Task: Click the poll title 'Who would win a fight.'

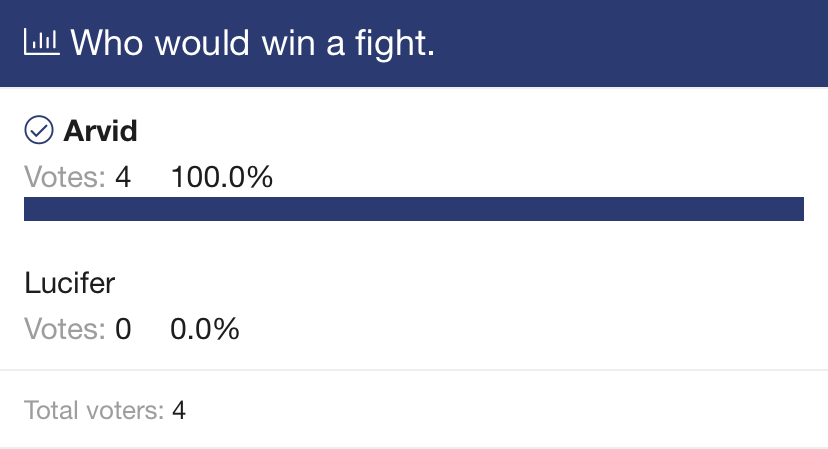Action: [x=252, y=43]
